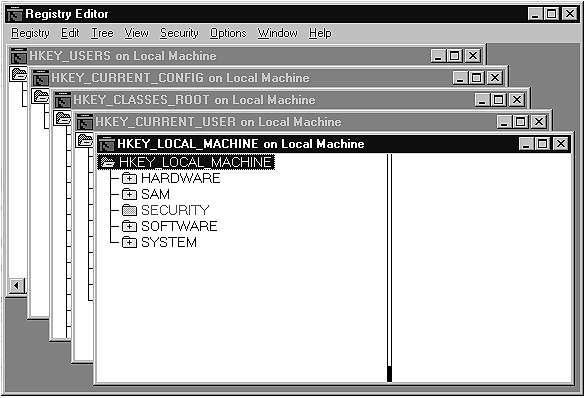Viewport: 586px width, 398px height.
Task: Click the HKEY_CURRENT_CONFIG window system menu icon
Action: (x=41, y=78)
